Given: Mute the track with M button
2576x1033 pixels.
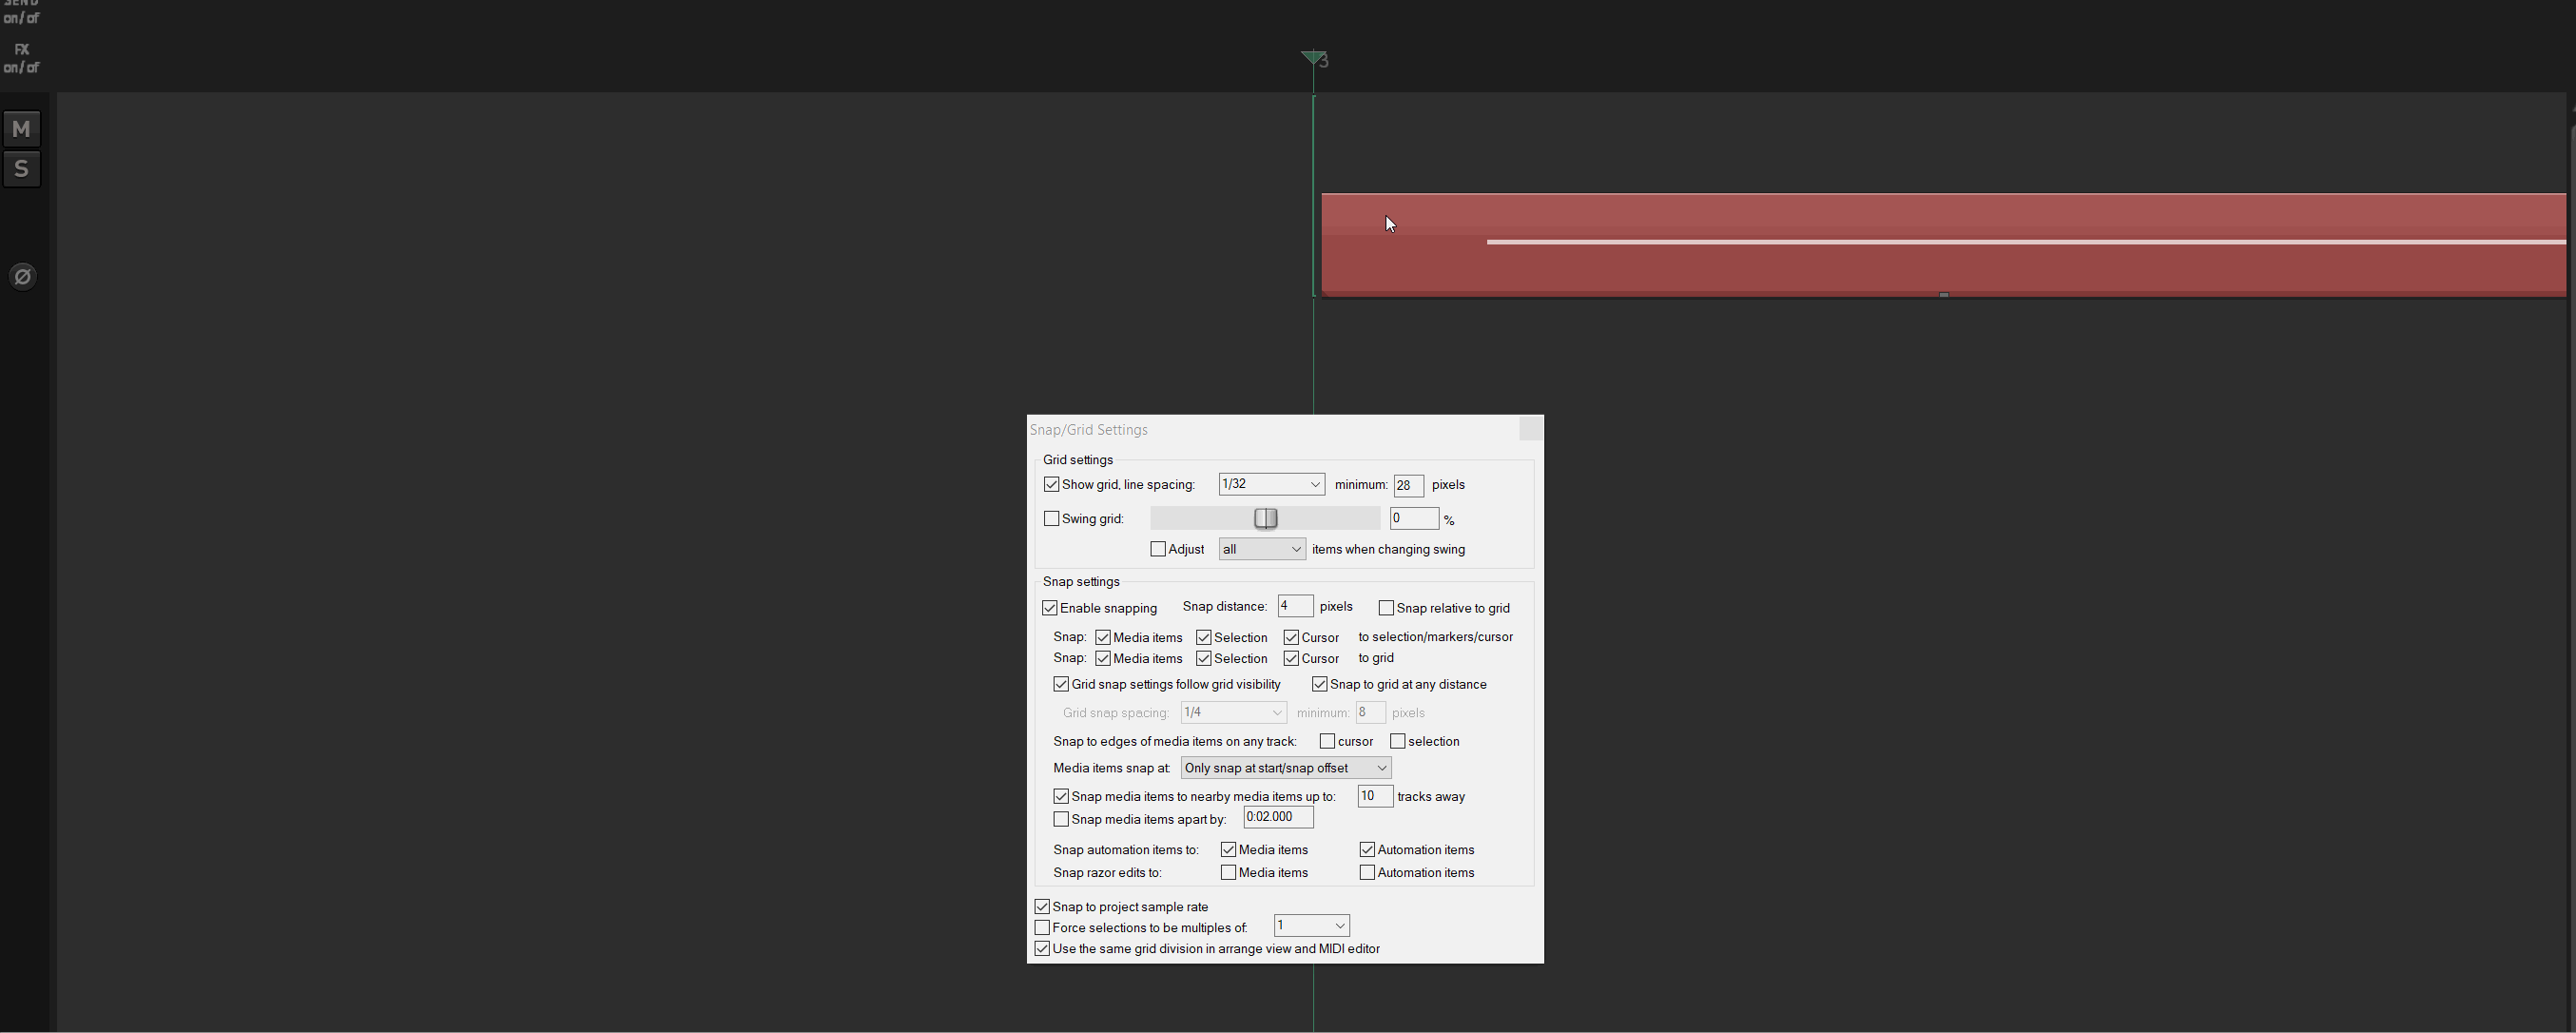Looking at the screenshot, I should (21, 129).
